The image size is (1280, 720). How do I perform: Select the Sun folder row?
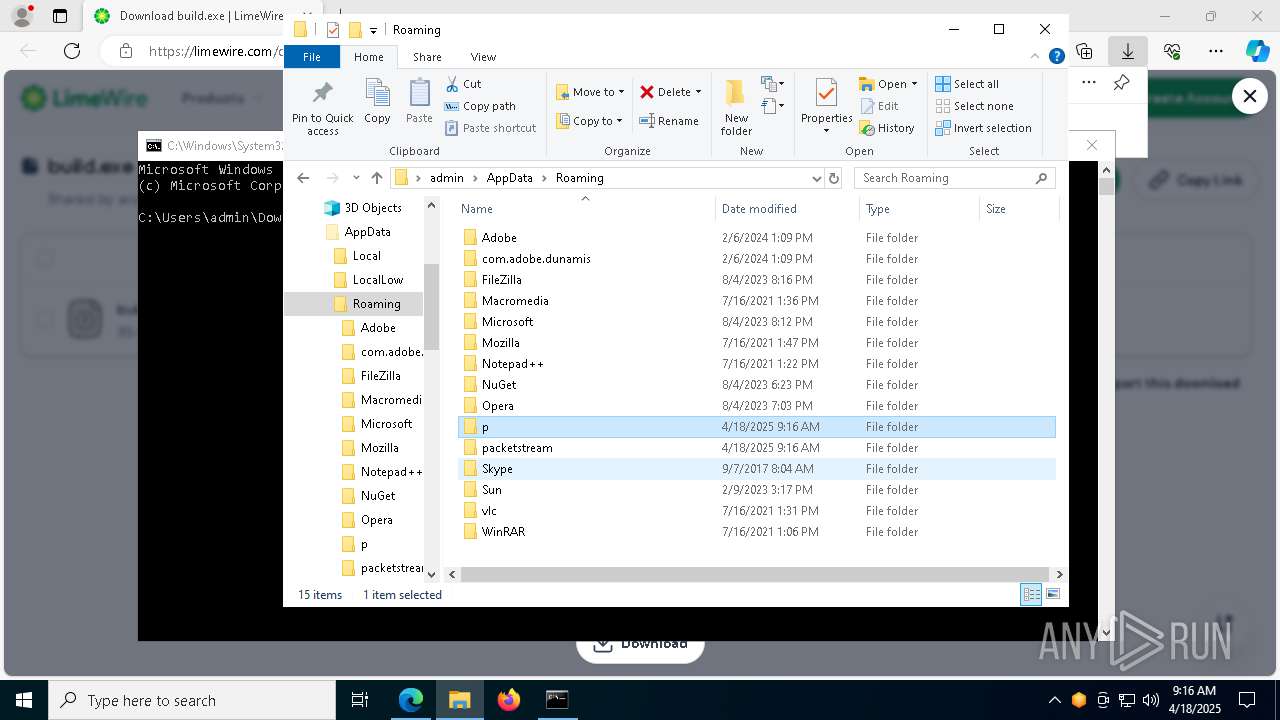pos(757,490)
